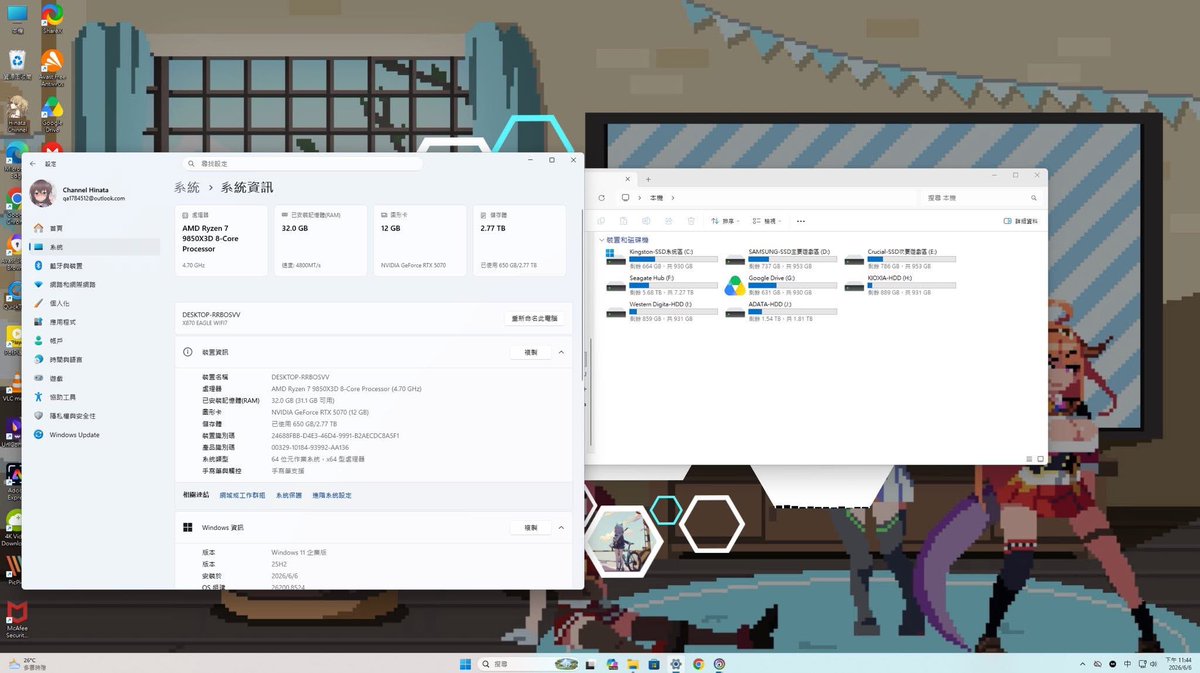Click the 重新命名此電腦 button
Screen dimensions: 1200x673
point(535,318)
